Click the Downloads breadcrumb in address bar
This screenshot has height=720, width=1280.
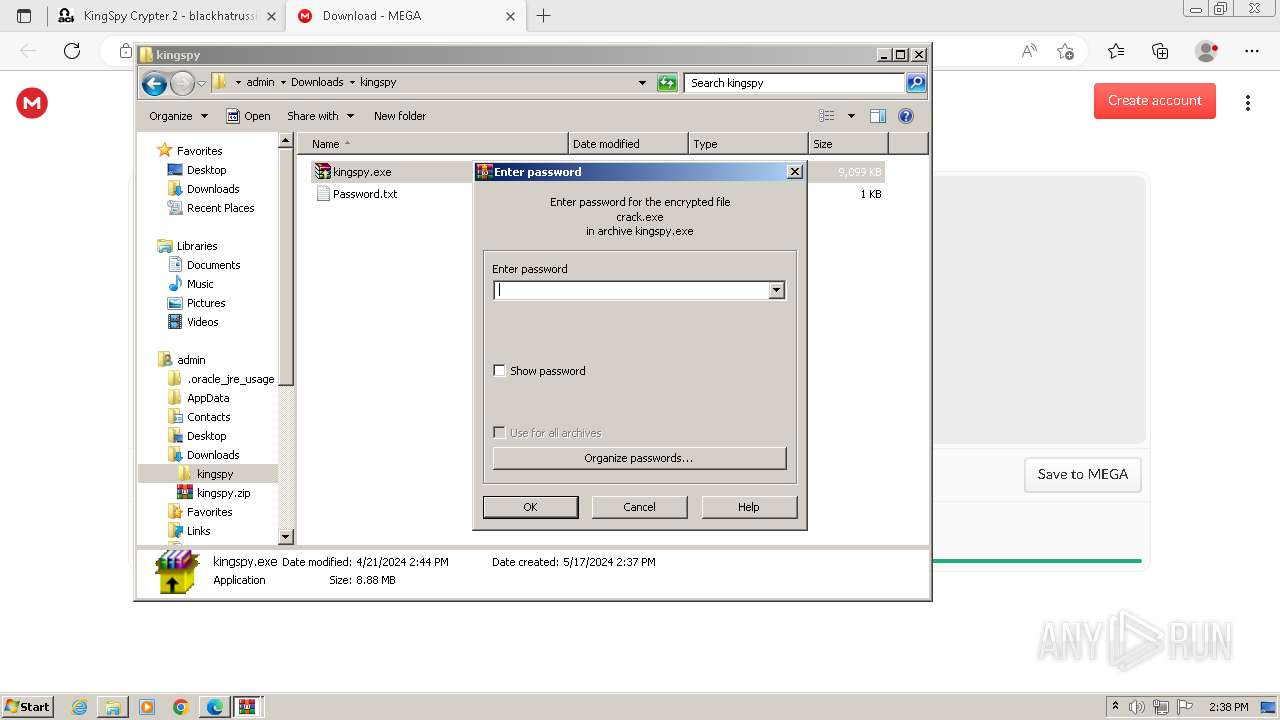[x=317, y=83]
